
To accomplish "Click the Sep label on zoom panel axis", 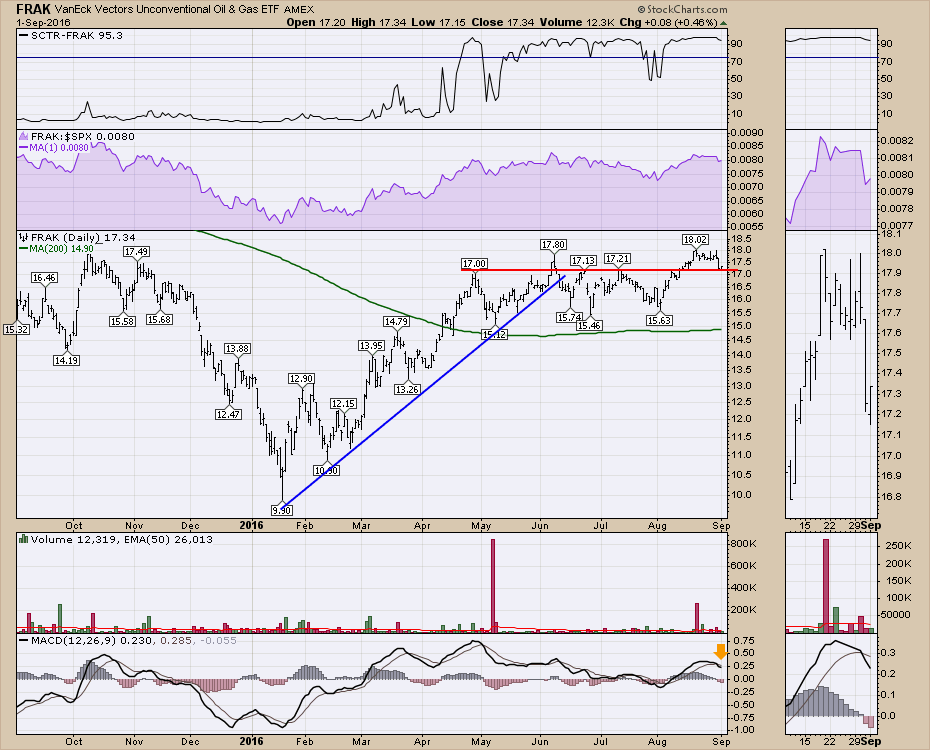I will pos(871,525).
